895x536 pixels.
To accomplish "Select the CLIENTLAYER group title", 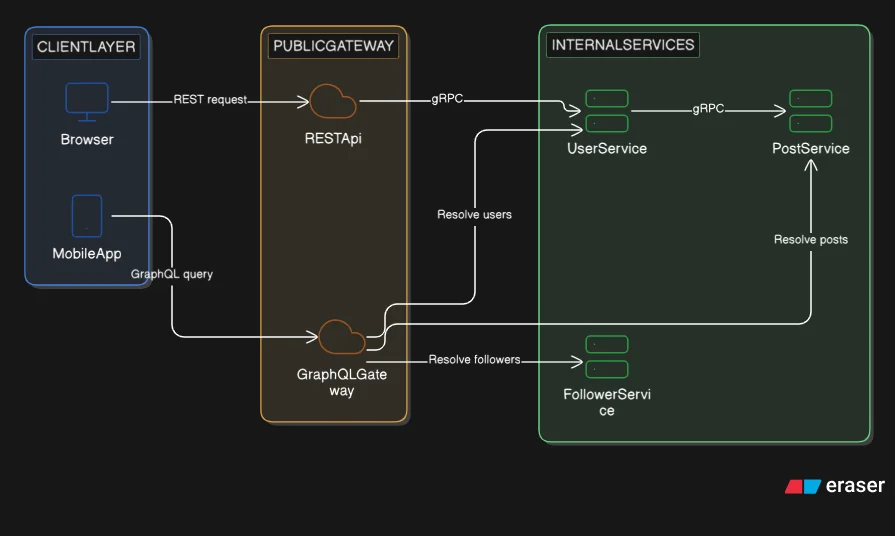I will (x=86, y=47).
